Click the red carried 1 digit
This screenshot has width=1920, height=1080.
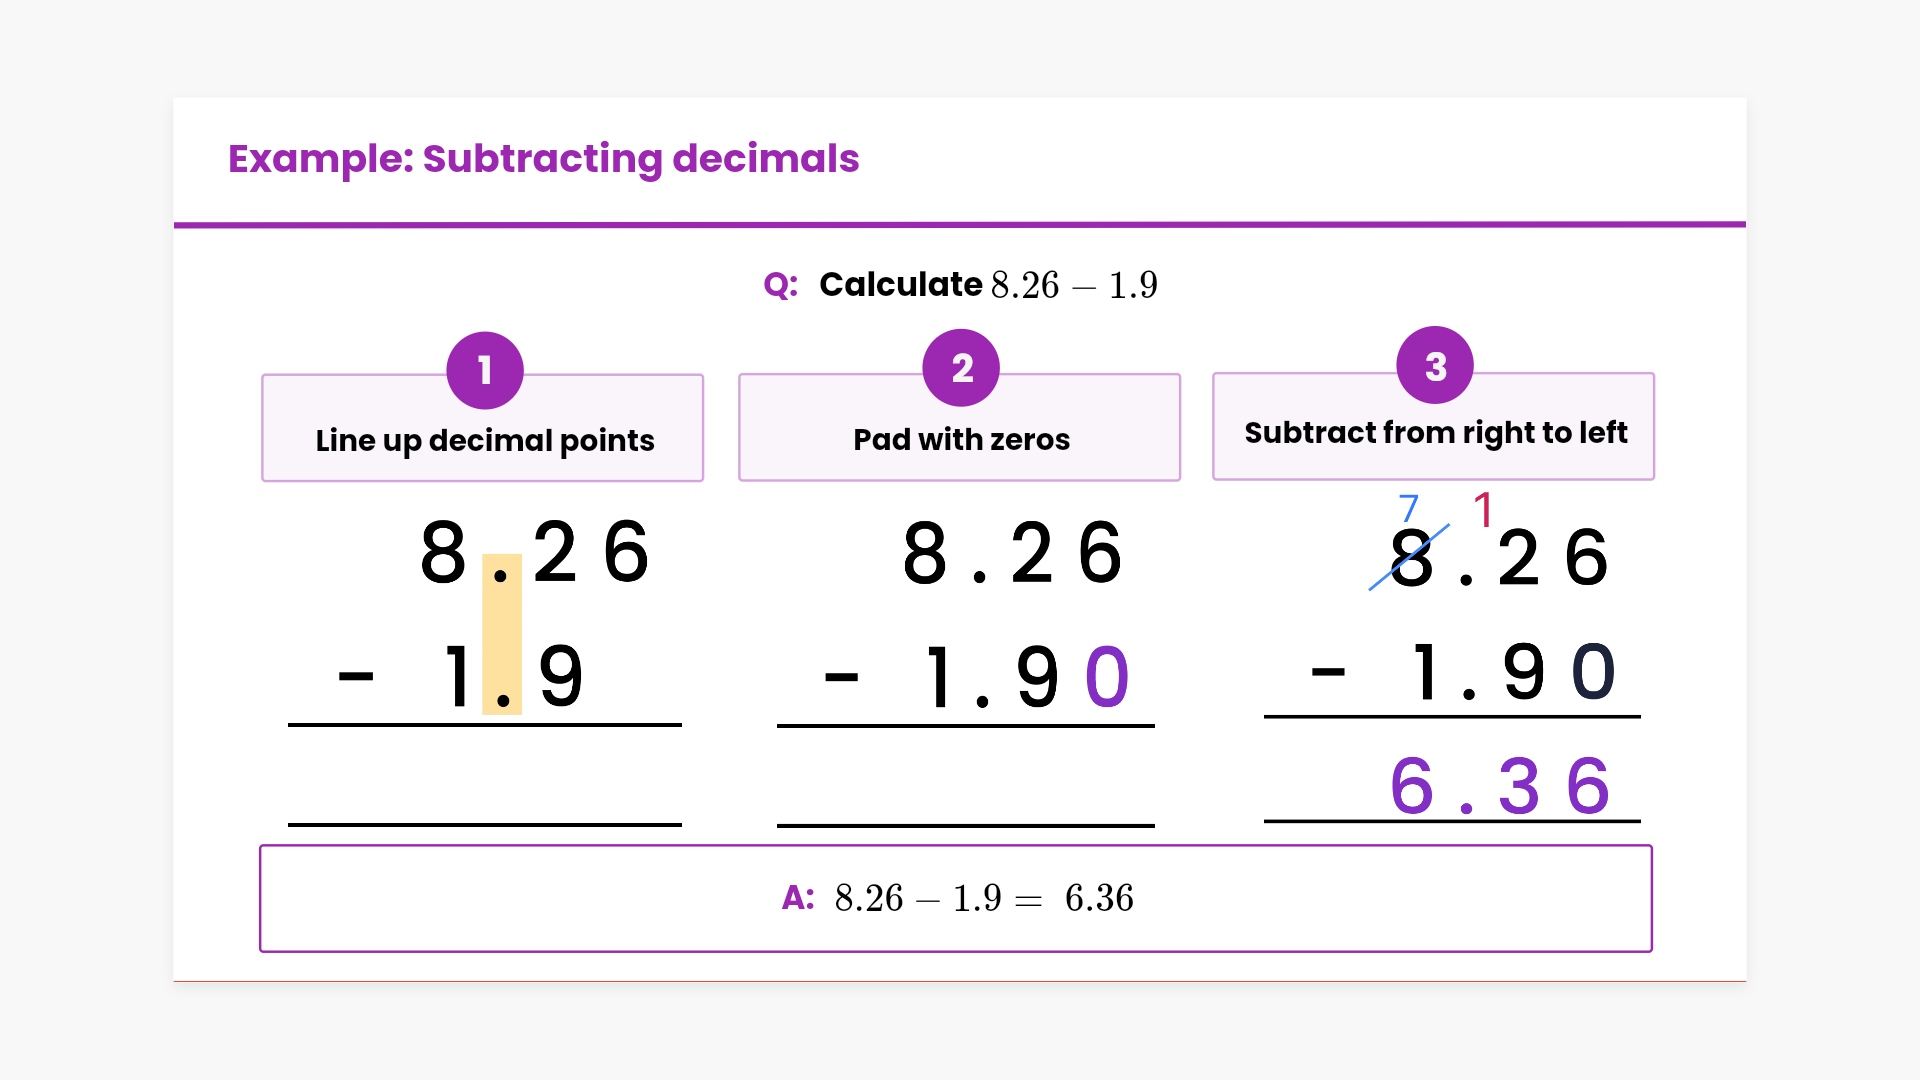pyautogui.click(x=1483, y=510)
